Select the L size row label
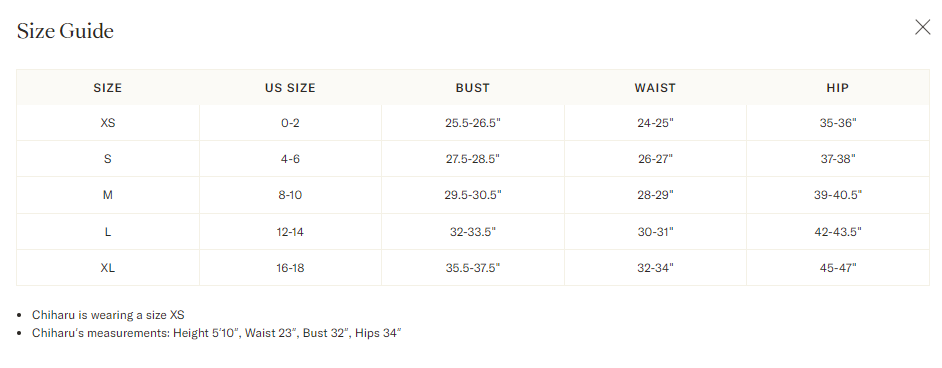The height and width of the screenshot is (368, 942). coord(108,232)
